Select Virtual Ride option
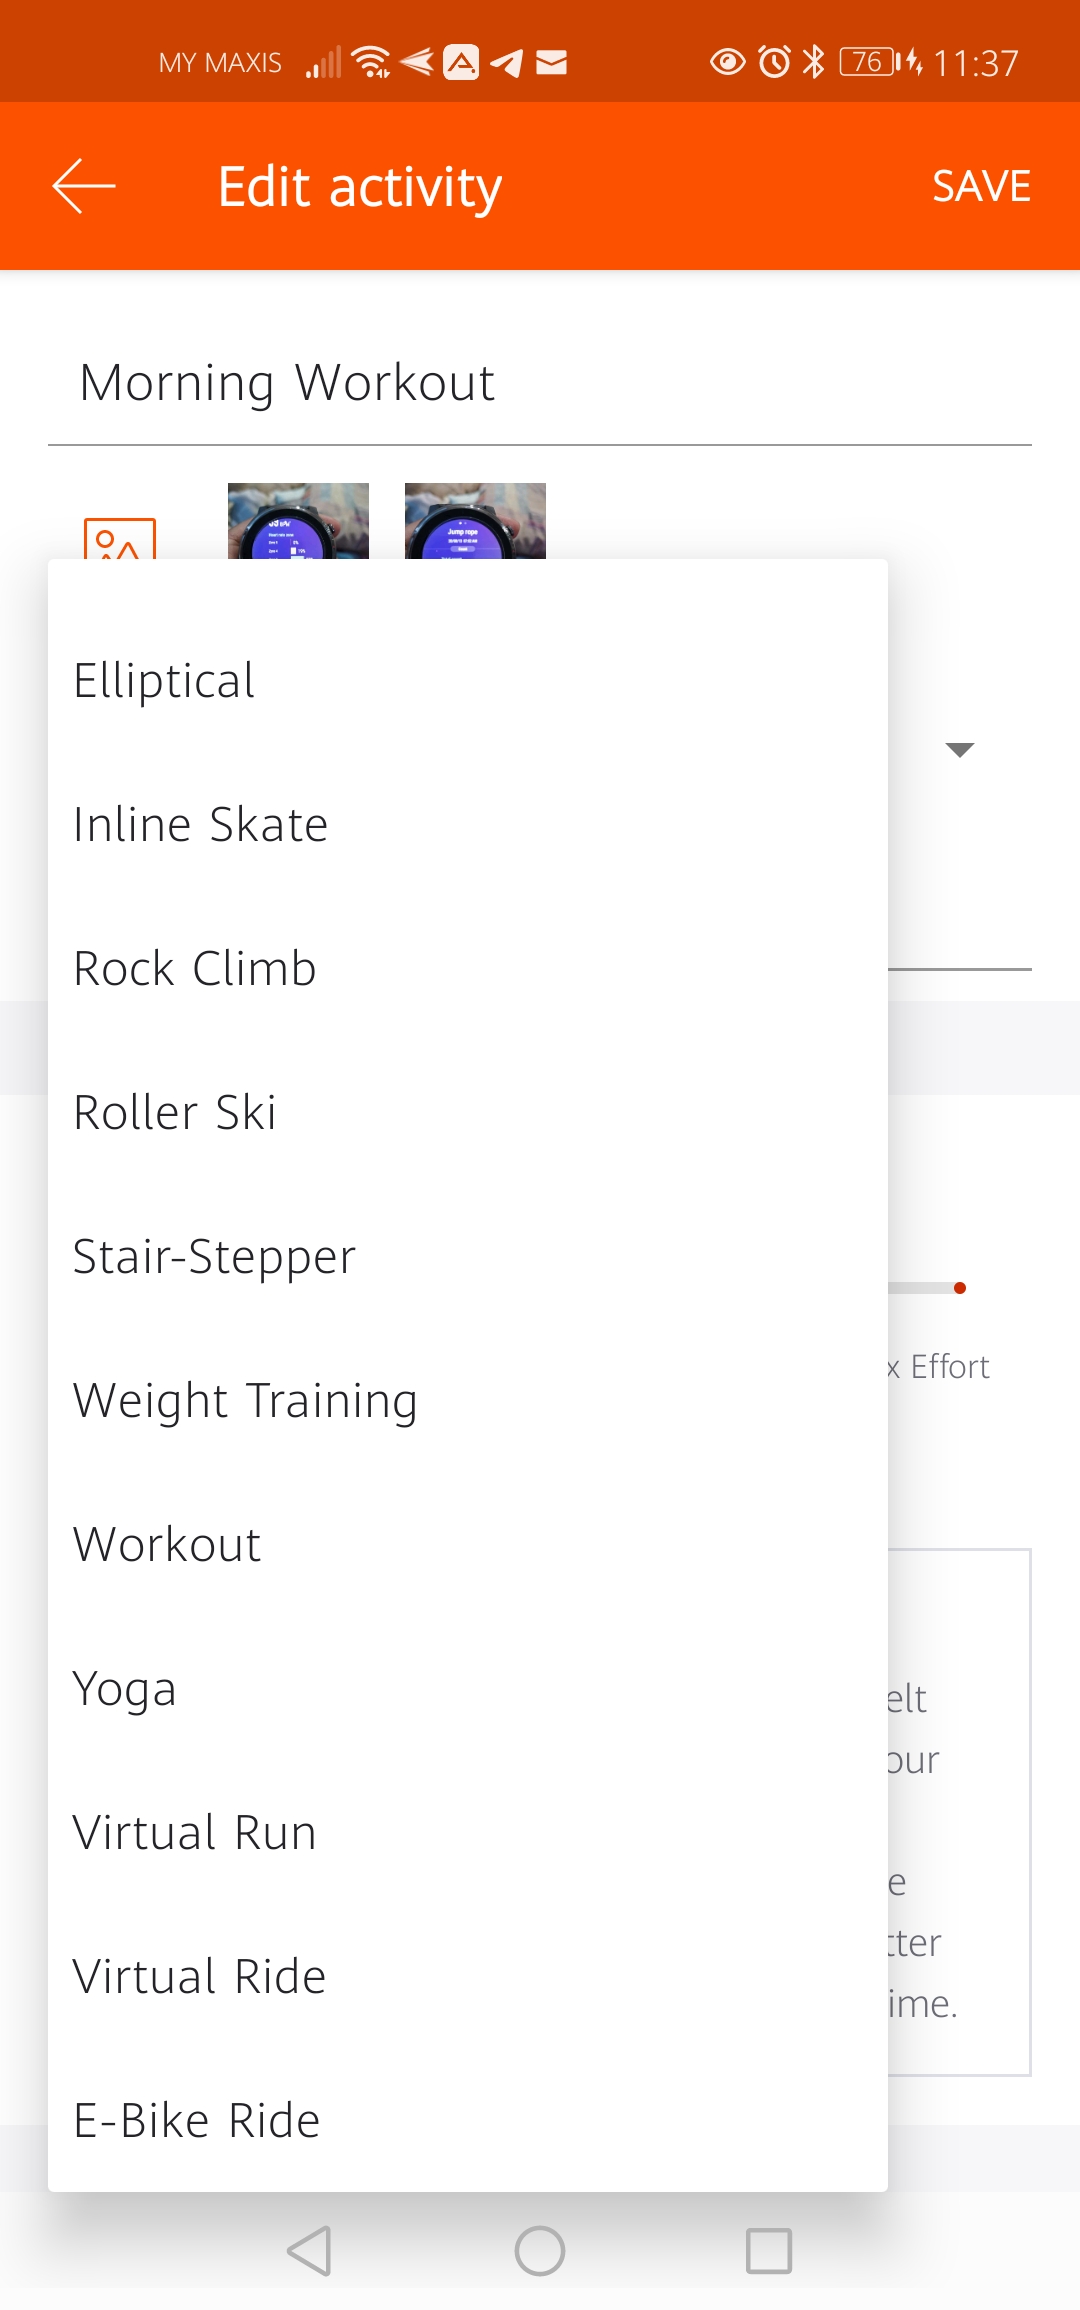This screenshot has height=2310, width=1080. coord(468,1977)
